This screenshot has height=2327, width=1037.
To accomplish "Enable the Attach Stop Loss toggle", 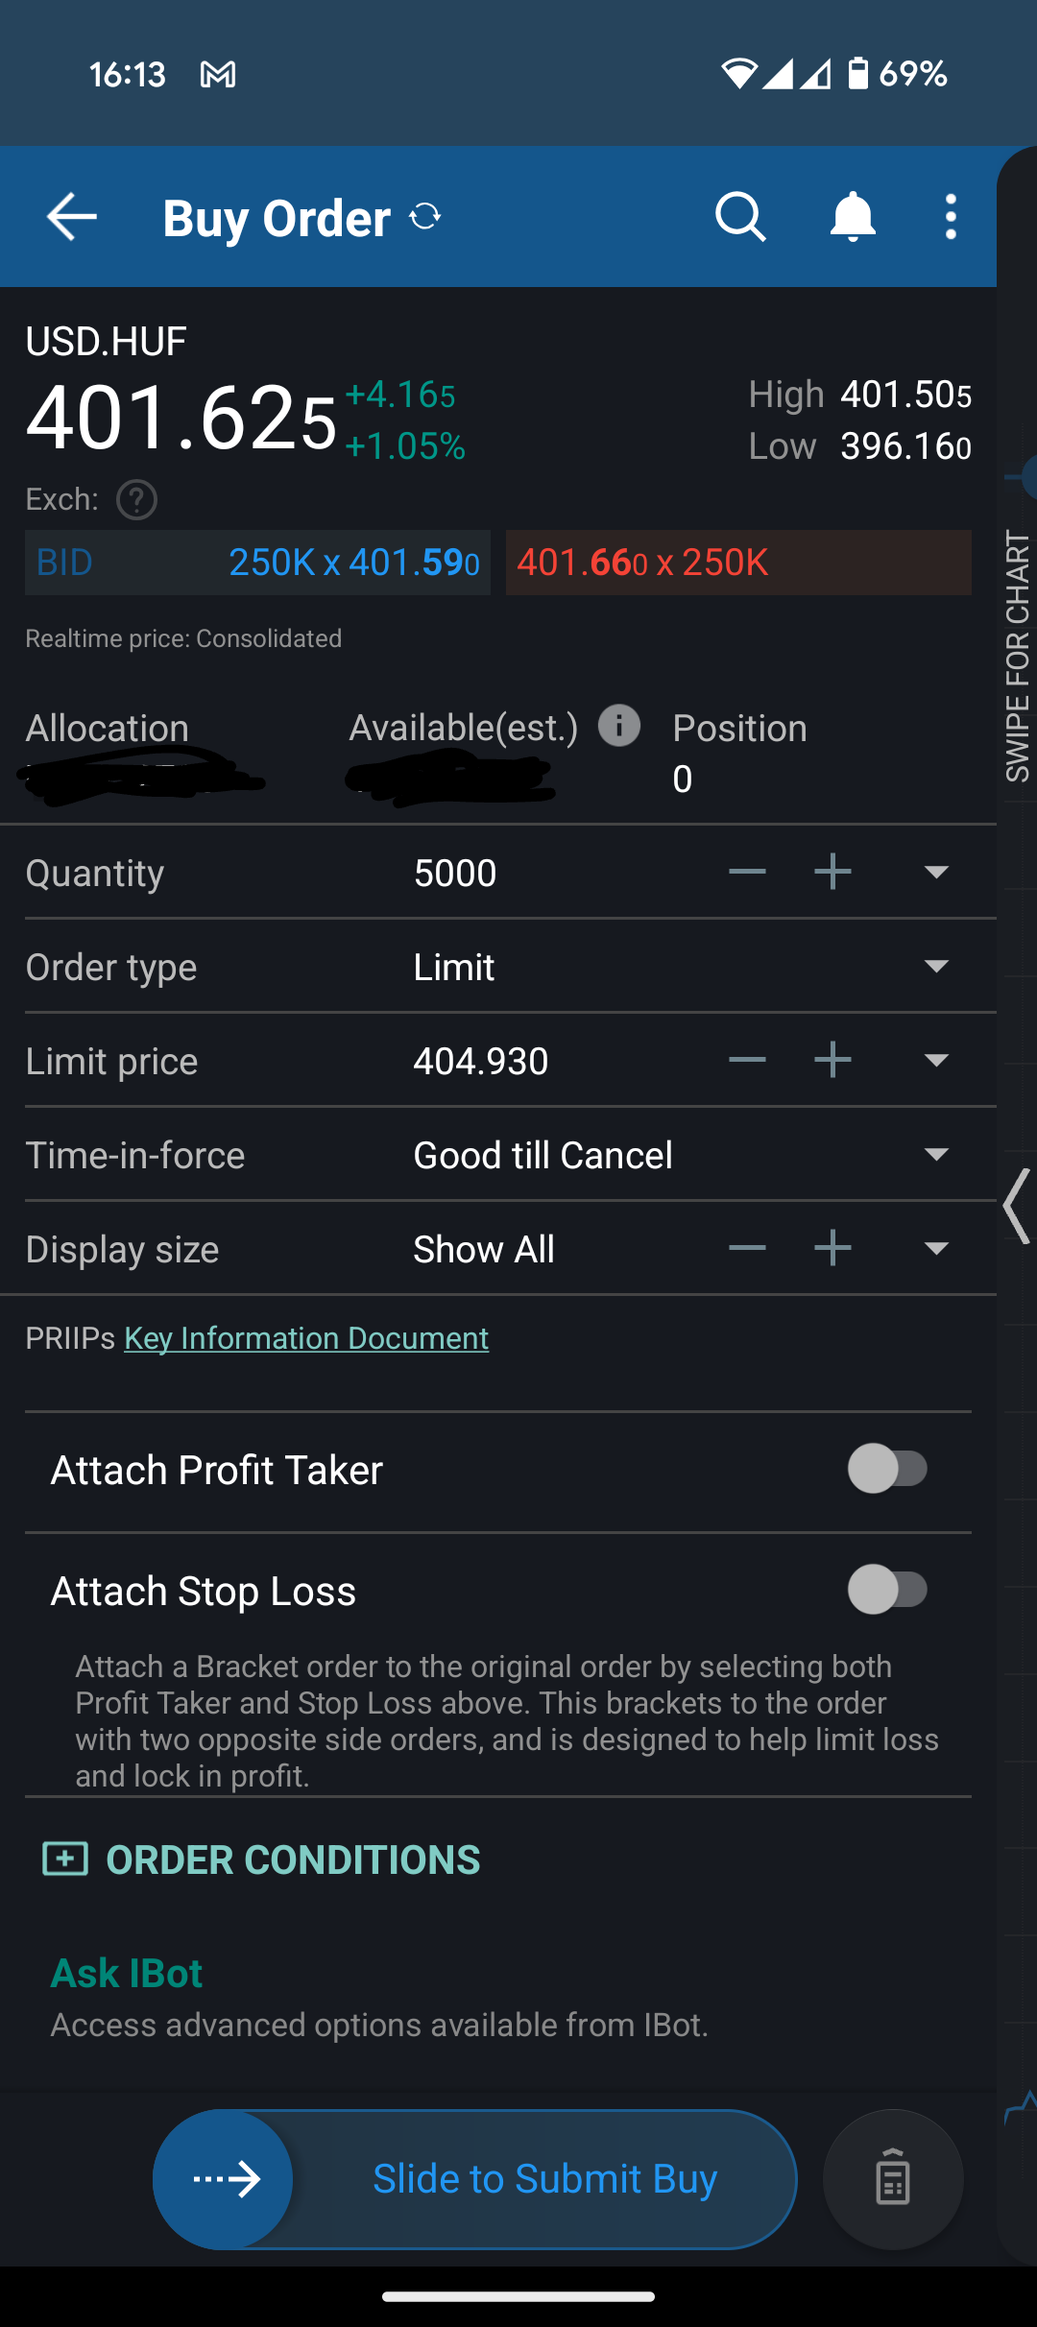I will coord(888,1589).
